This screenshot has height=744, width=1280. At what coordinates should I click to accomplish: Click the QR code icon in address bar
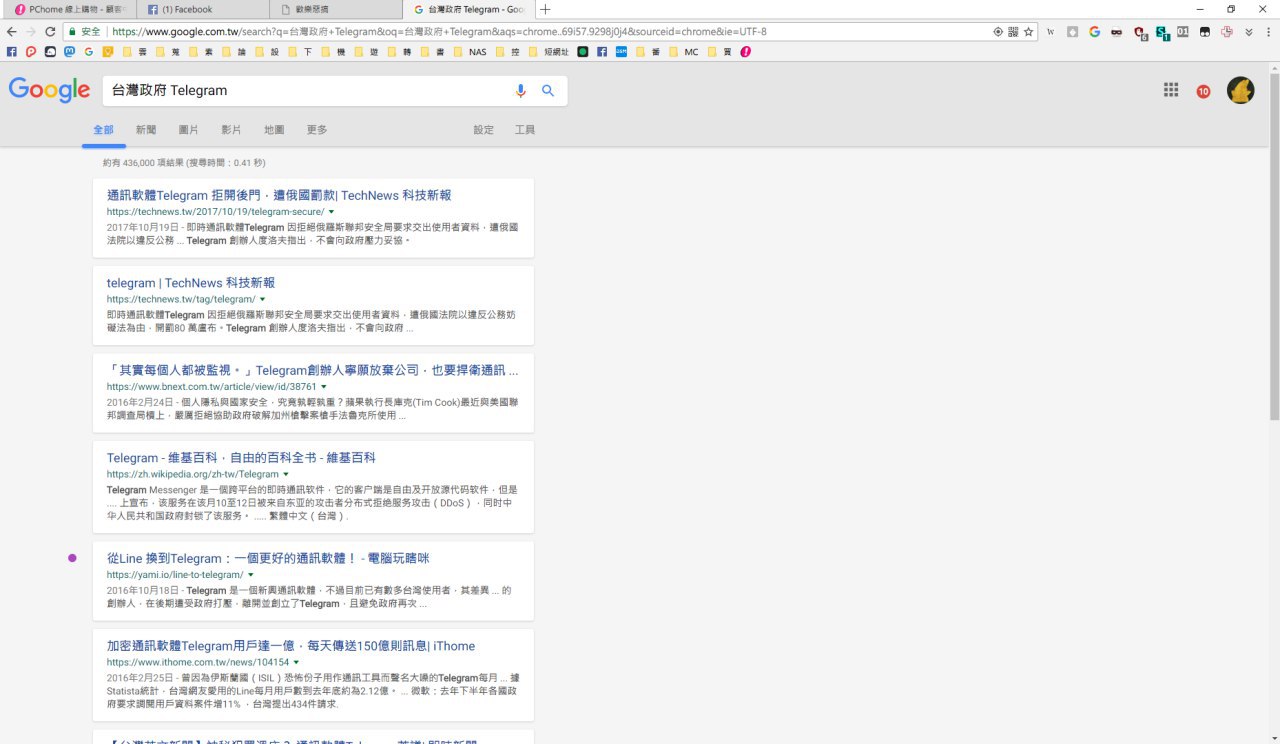pos(1013,32)
